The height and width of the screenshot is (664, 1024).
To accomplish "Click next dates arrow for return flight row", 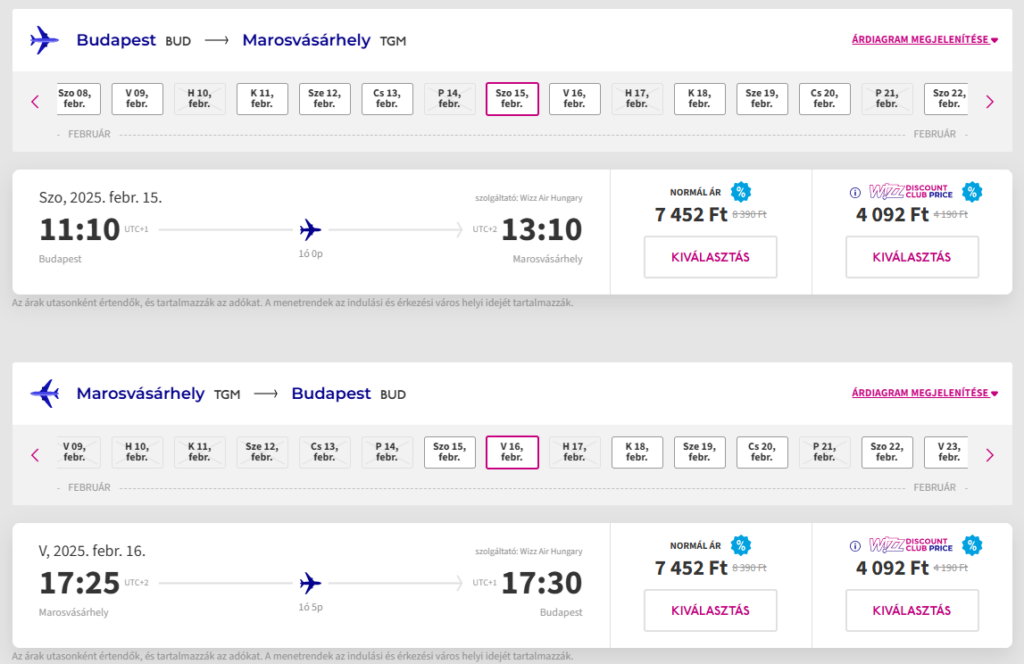I will [989, 455].
